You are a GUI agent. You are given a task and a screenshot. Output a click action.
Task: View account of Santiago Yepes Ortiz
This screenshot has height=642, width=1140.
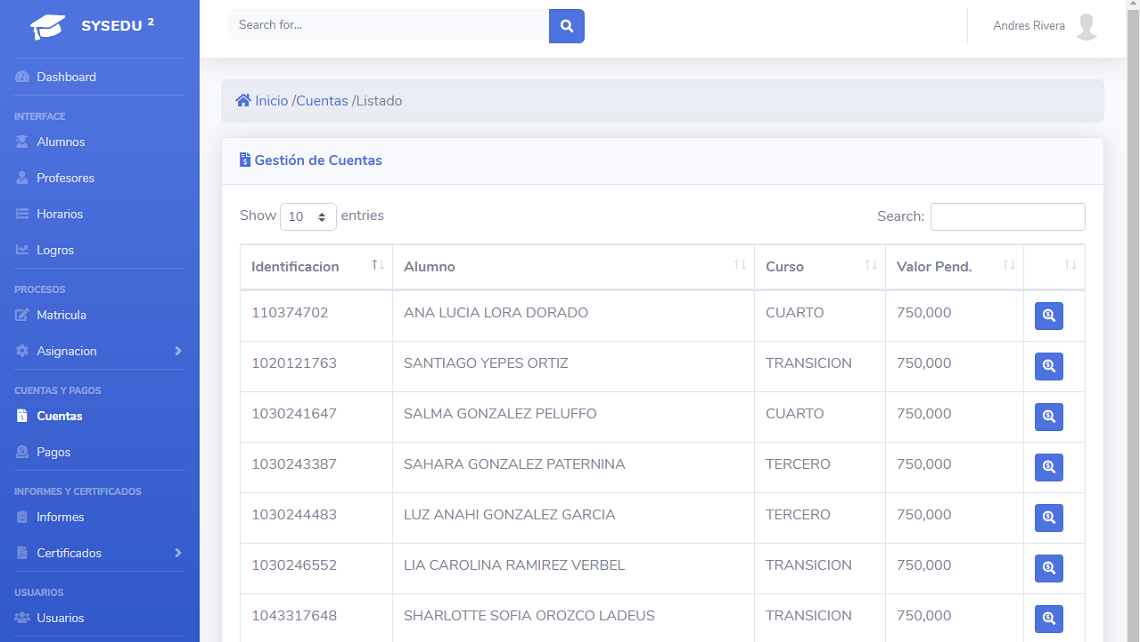point(1048,366)
